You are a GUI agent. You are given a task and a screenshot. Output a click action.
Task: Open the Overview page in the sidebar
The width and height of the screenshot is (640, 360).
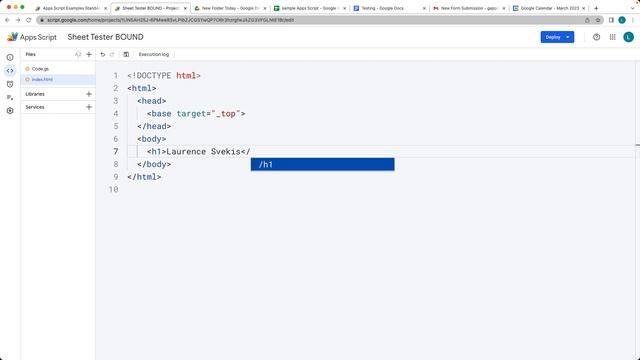coord(10,58)
